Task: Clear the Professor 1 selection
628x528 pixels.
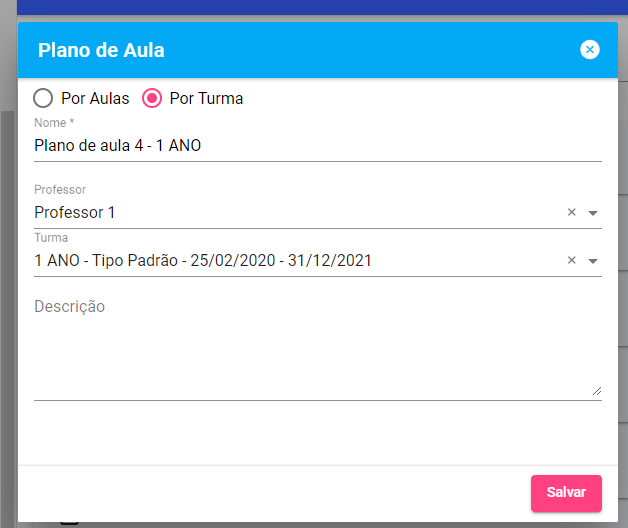Action: click(572, 212)
